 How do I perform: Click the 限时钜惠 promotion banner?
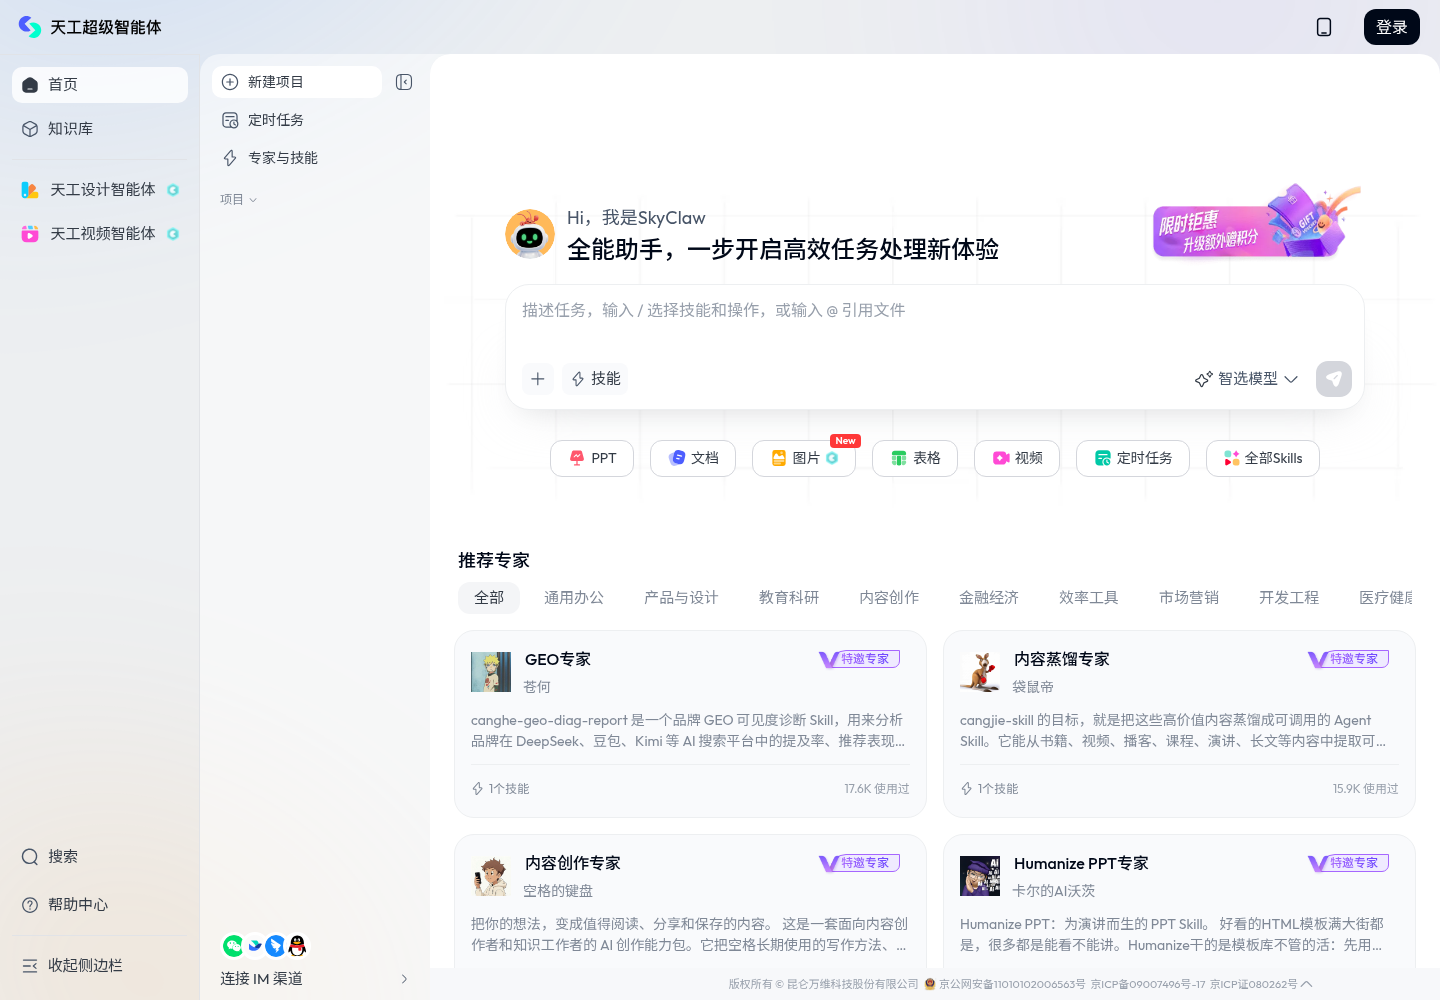click(x=1255, y=225)
